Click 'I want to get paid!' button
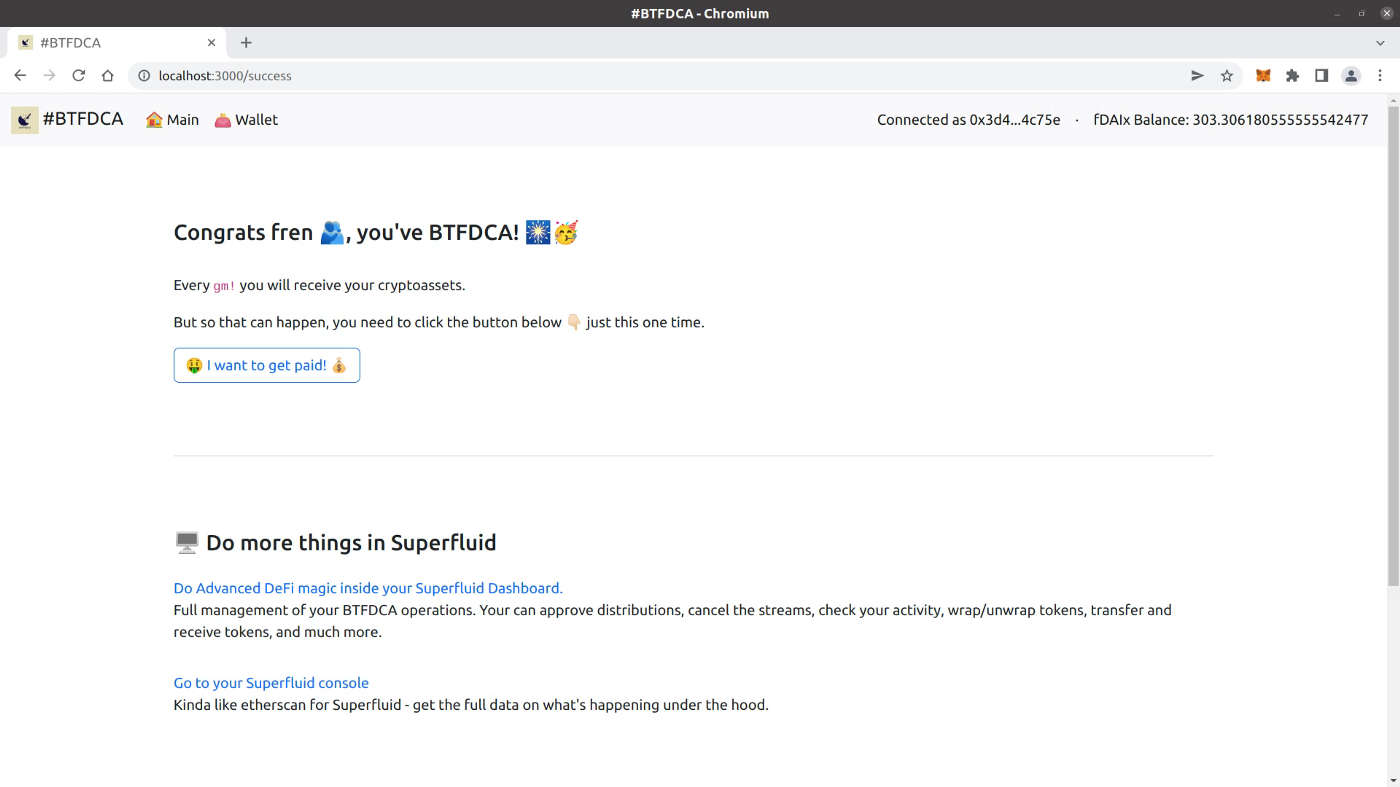 click(267, 365)
